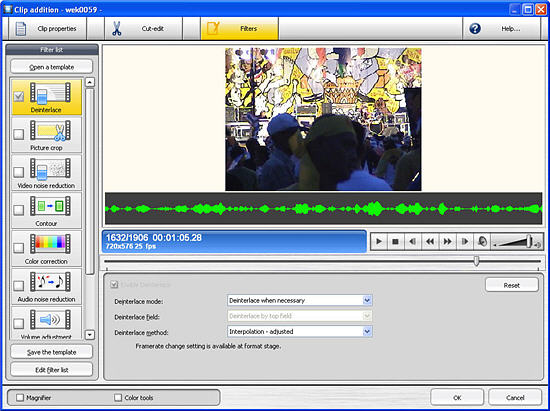The height and width of the screenshot is (411, 550).
Task: Open the Deinterlace mode dropdown
Action: point(300,301)
